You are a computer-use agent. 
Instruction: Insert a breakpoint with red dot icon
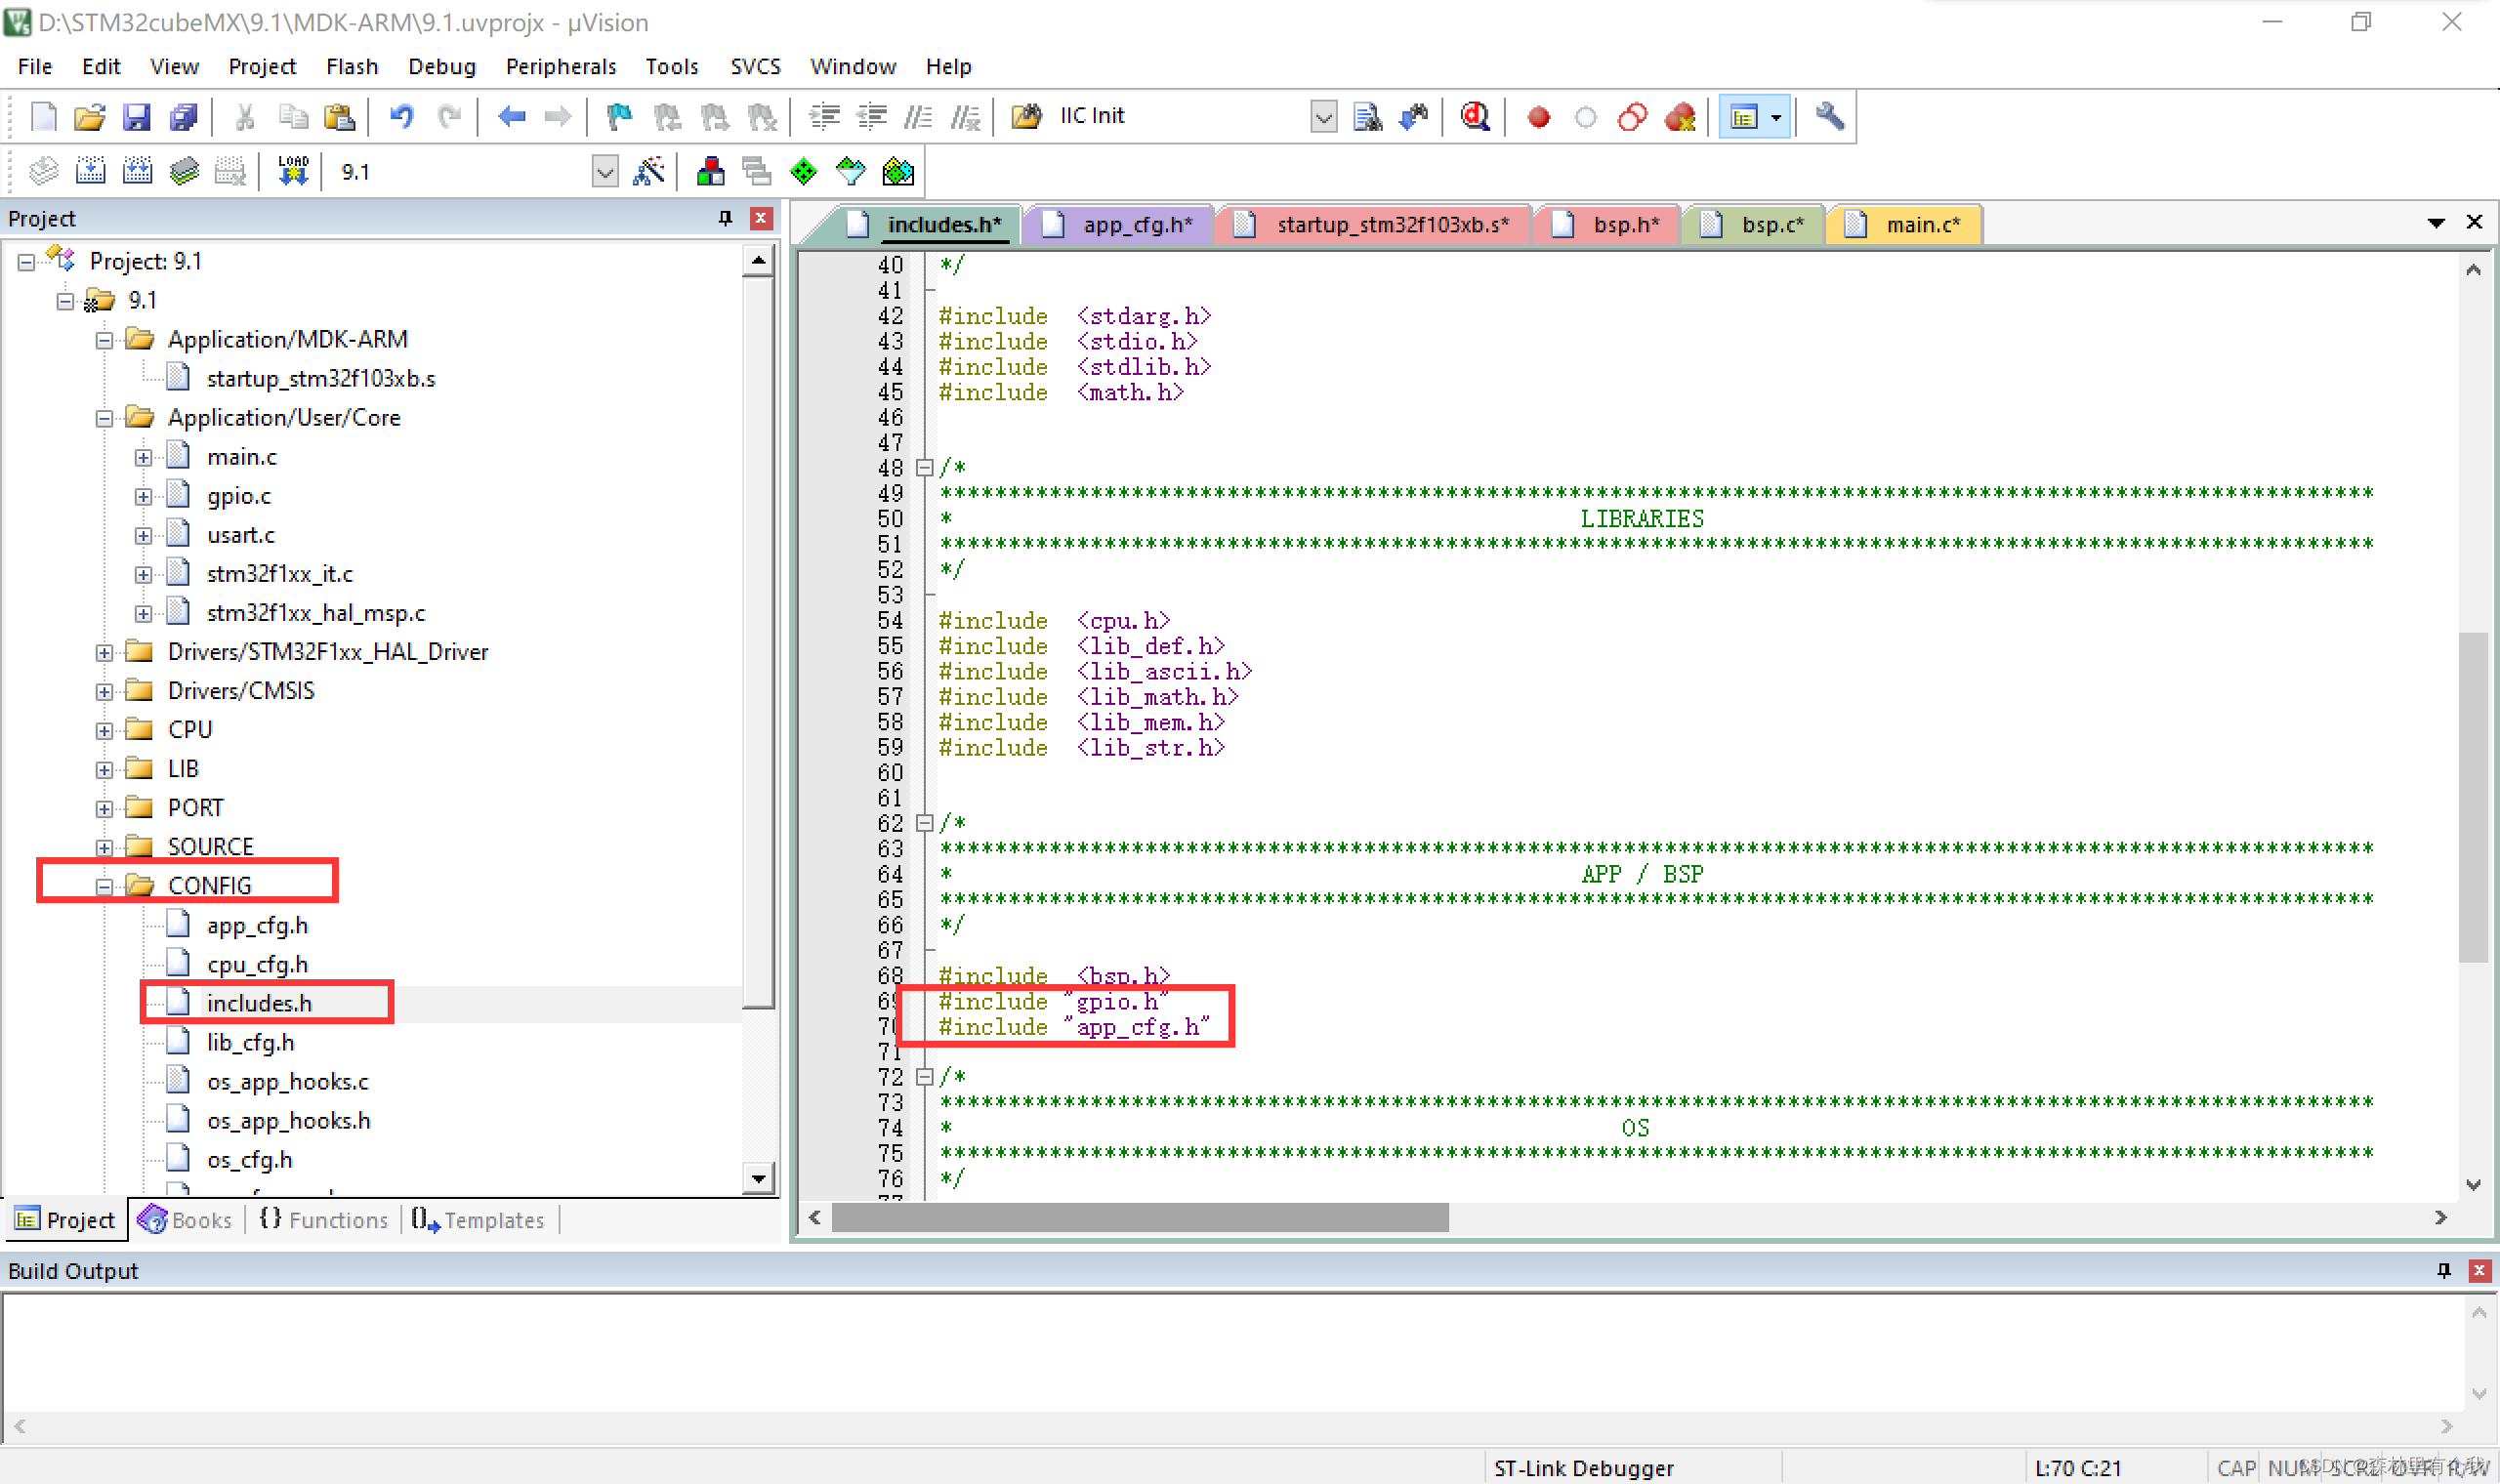(1539, 117)
